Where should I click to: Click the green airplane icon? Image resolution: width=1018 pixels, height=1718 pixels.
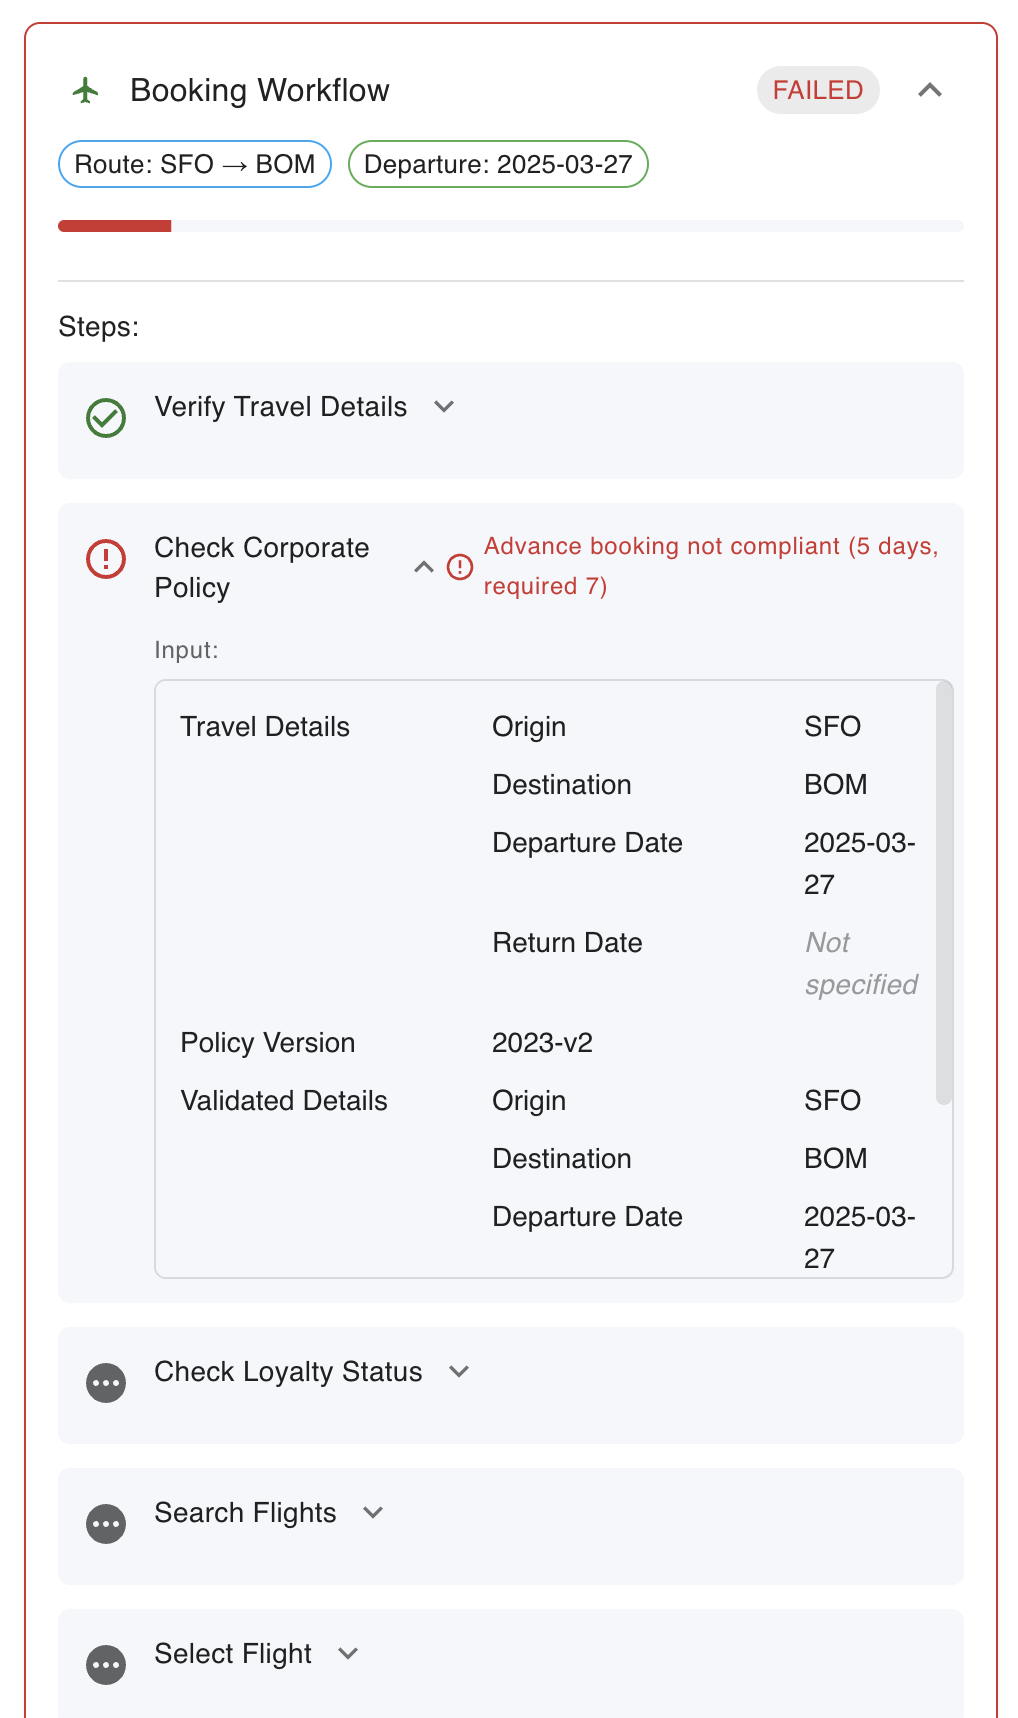click(86, 90)
